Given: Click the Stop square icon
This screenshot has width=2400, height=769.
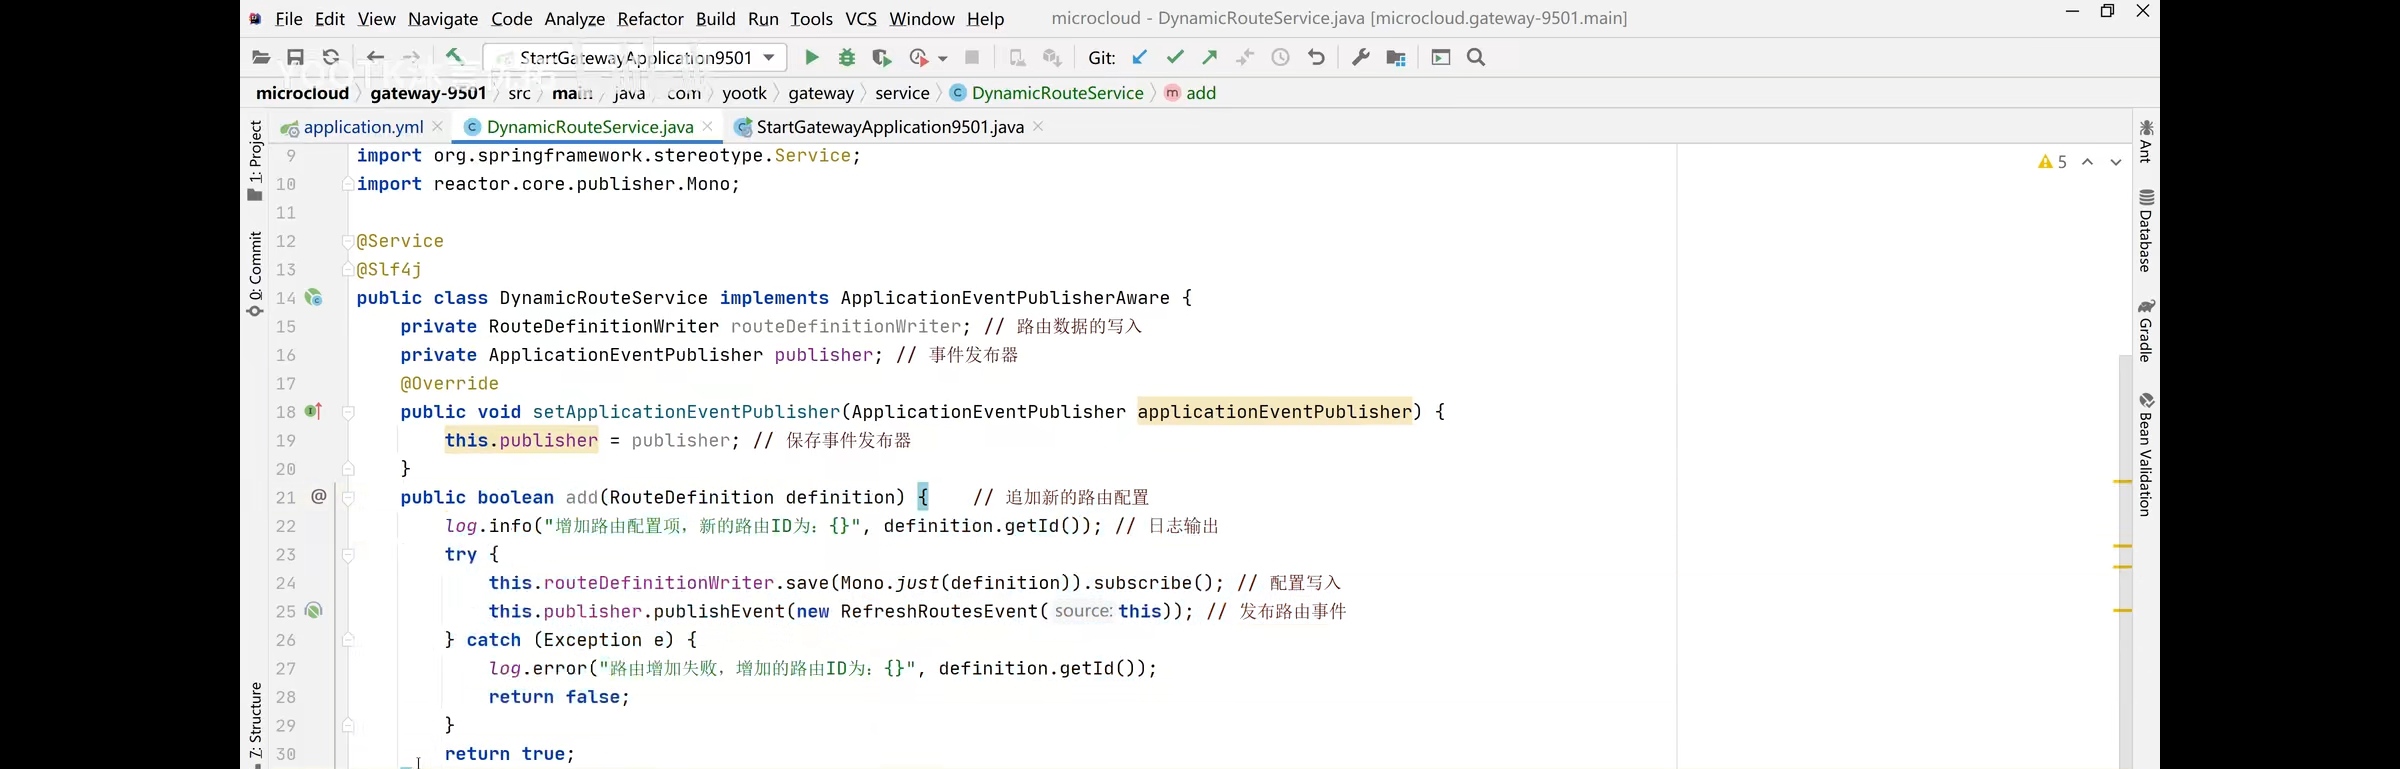Looking at the screenshot, I should (x=972, y=58).
